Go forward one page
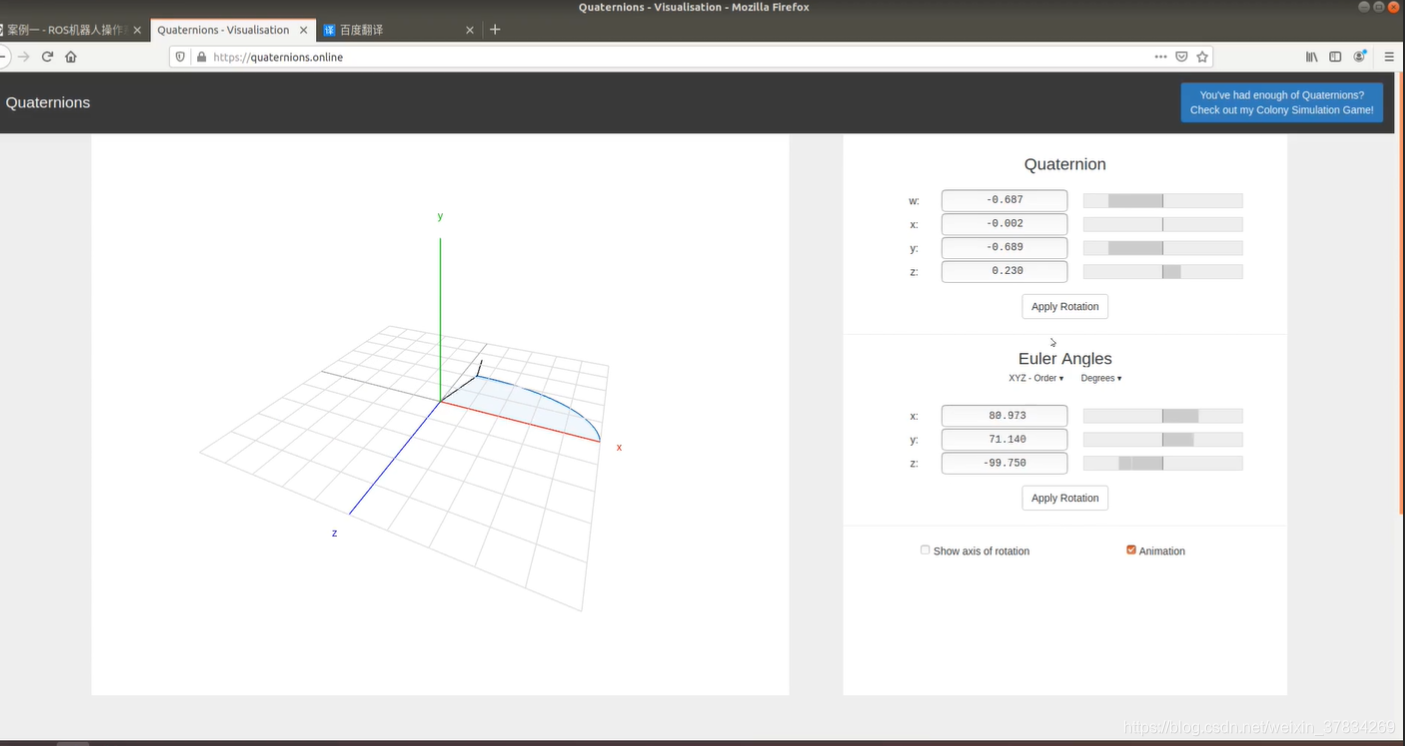Viewport: 1405px width, 746px height. pos(24,57)
